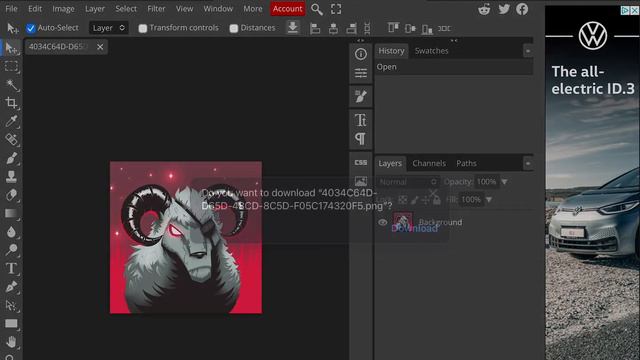The image size is (640, 360).
Task: Click the download arrow icon in options bar
Action: click(x=293, y=28)
